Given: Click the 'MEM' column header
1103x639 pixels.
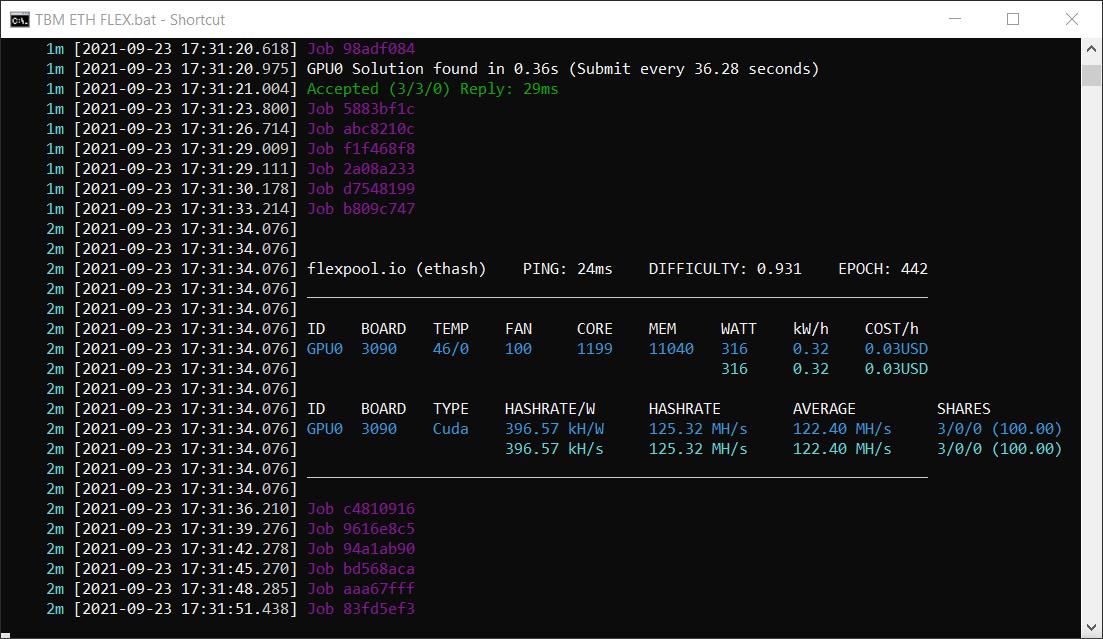Looking at the screenshot, I should point(663,329).
